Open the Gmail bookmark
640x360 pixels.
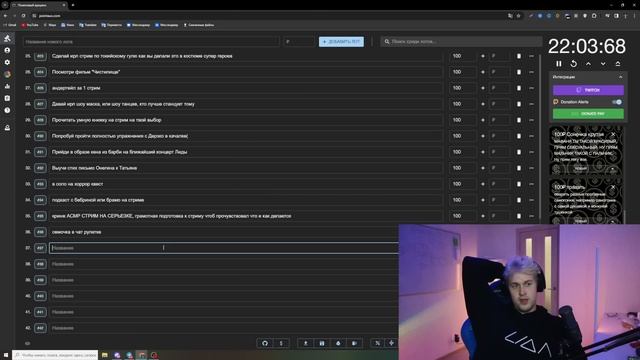tap(10, 25)
